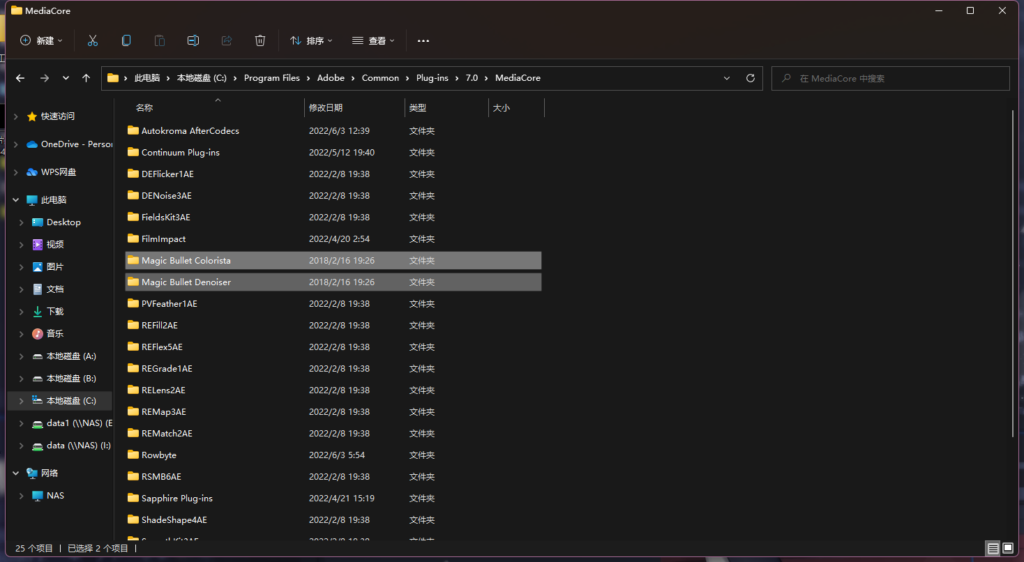Select the DEFlicker1AE folder
This screenshot has height=562, width=1024.
tap(333, 174)
